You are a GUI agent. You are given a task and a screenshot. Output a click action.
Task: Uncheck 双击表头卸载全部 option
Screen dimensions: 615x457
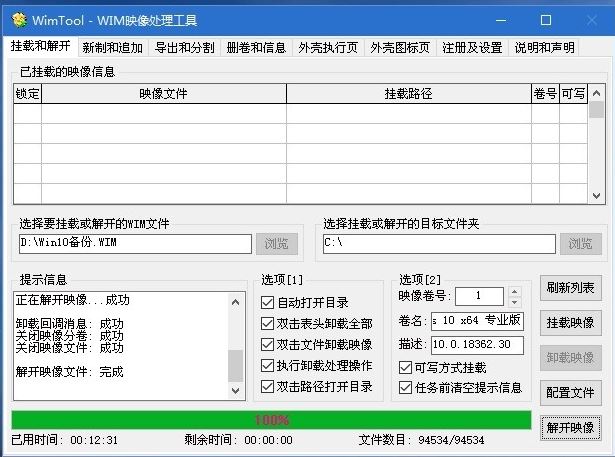click(267, 323)
